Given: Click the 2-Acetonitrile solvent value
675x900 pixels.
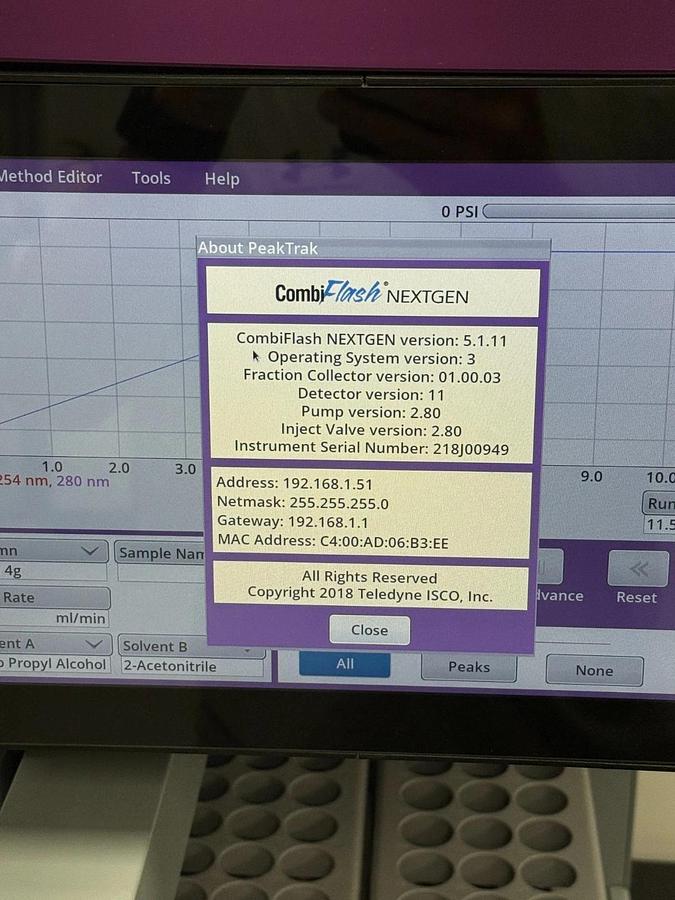Looking at the screenshot, I should tap(192, 666).
